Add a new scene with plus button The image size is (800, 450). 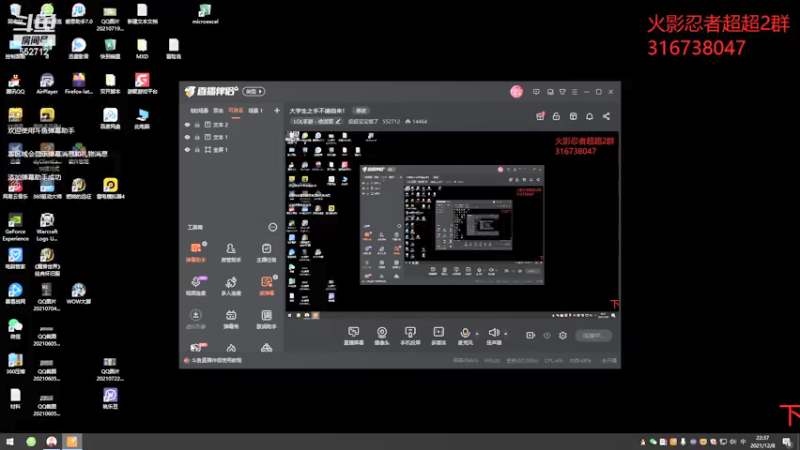pos(277,110)
